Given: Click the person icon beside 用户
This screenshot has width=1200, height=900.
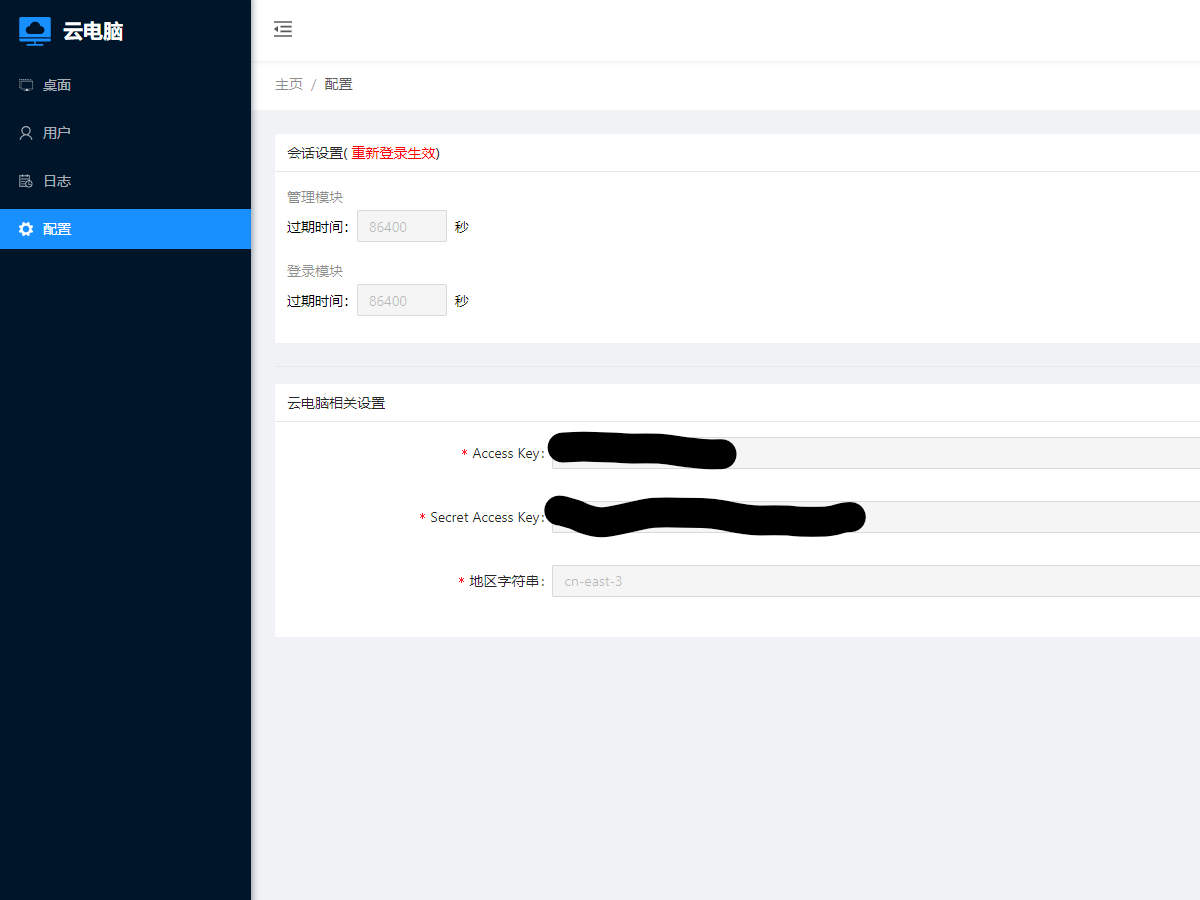Looking at the screenshot, I should (x=26, y=133).
